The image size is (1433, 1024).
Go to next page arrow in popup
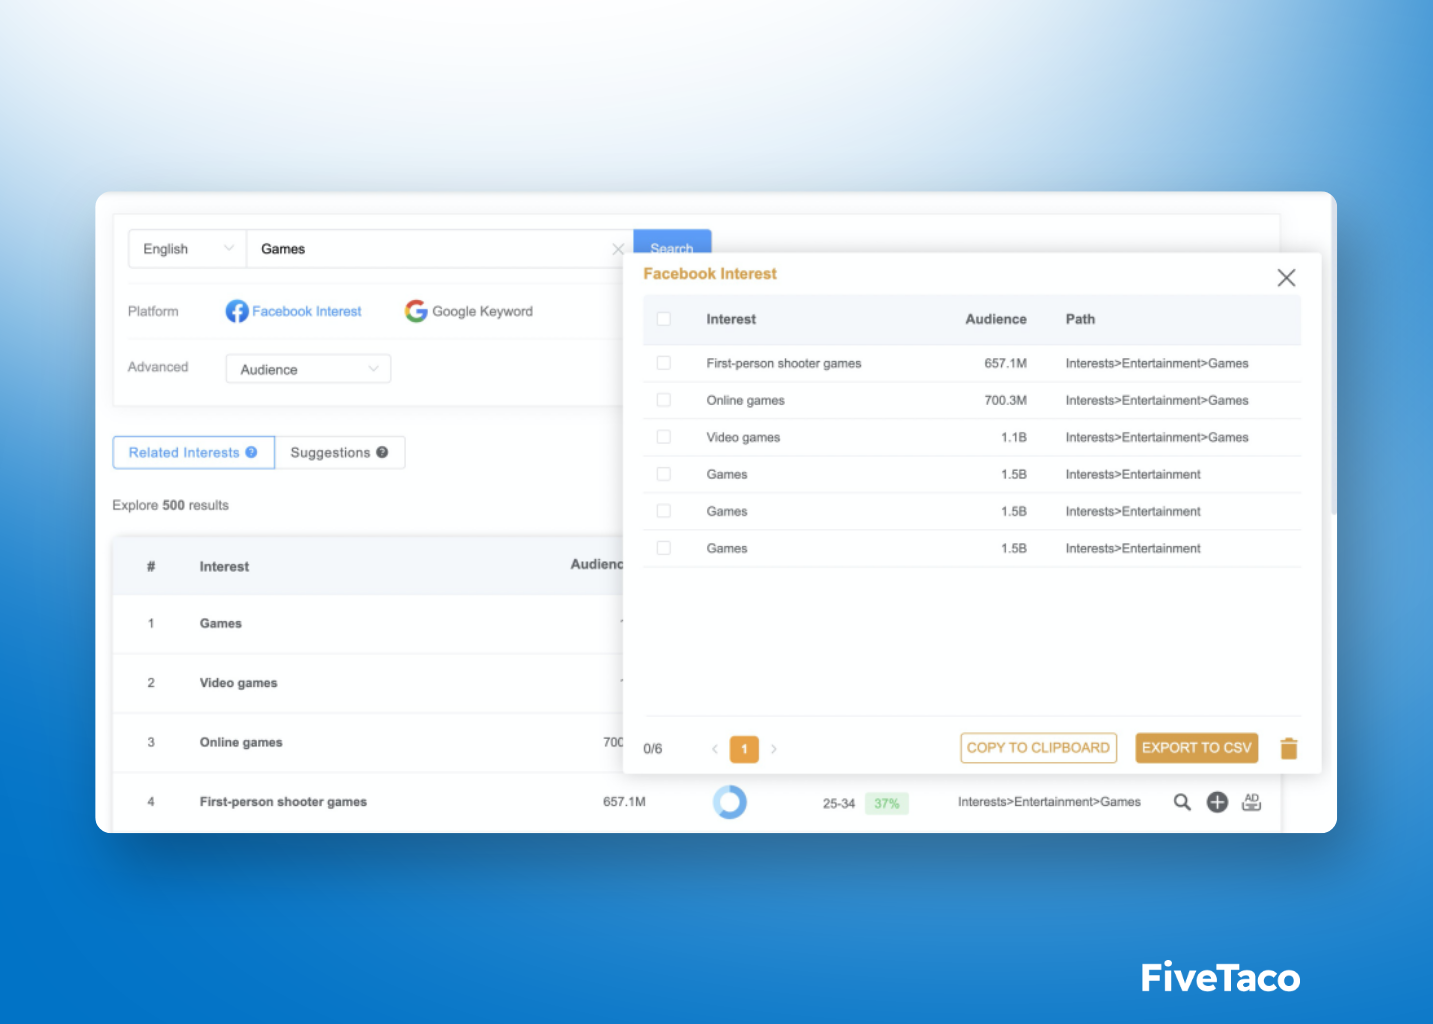[x=774, y=749]
